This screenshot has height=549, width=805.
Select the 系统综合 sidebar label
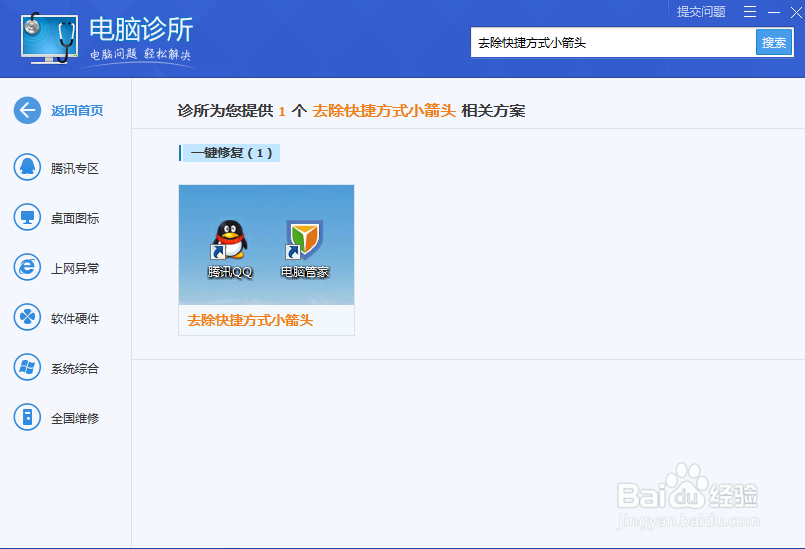pyautogui.click(x=75, y=368)
